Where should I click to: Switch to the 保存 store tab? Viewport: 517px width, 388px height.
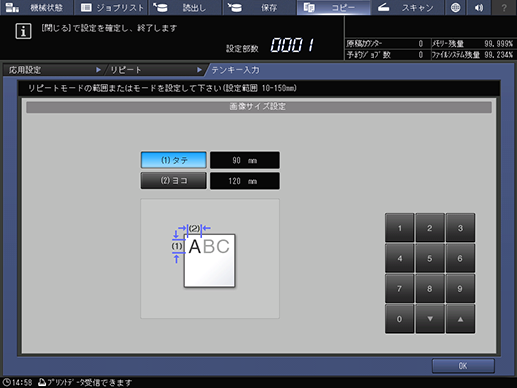(259, 7)
